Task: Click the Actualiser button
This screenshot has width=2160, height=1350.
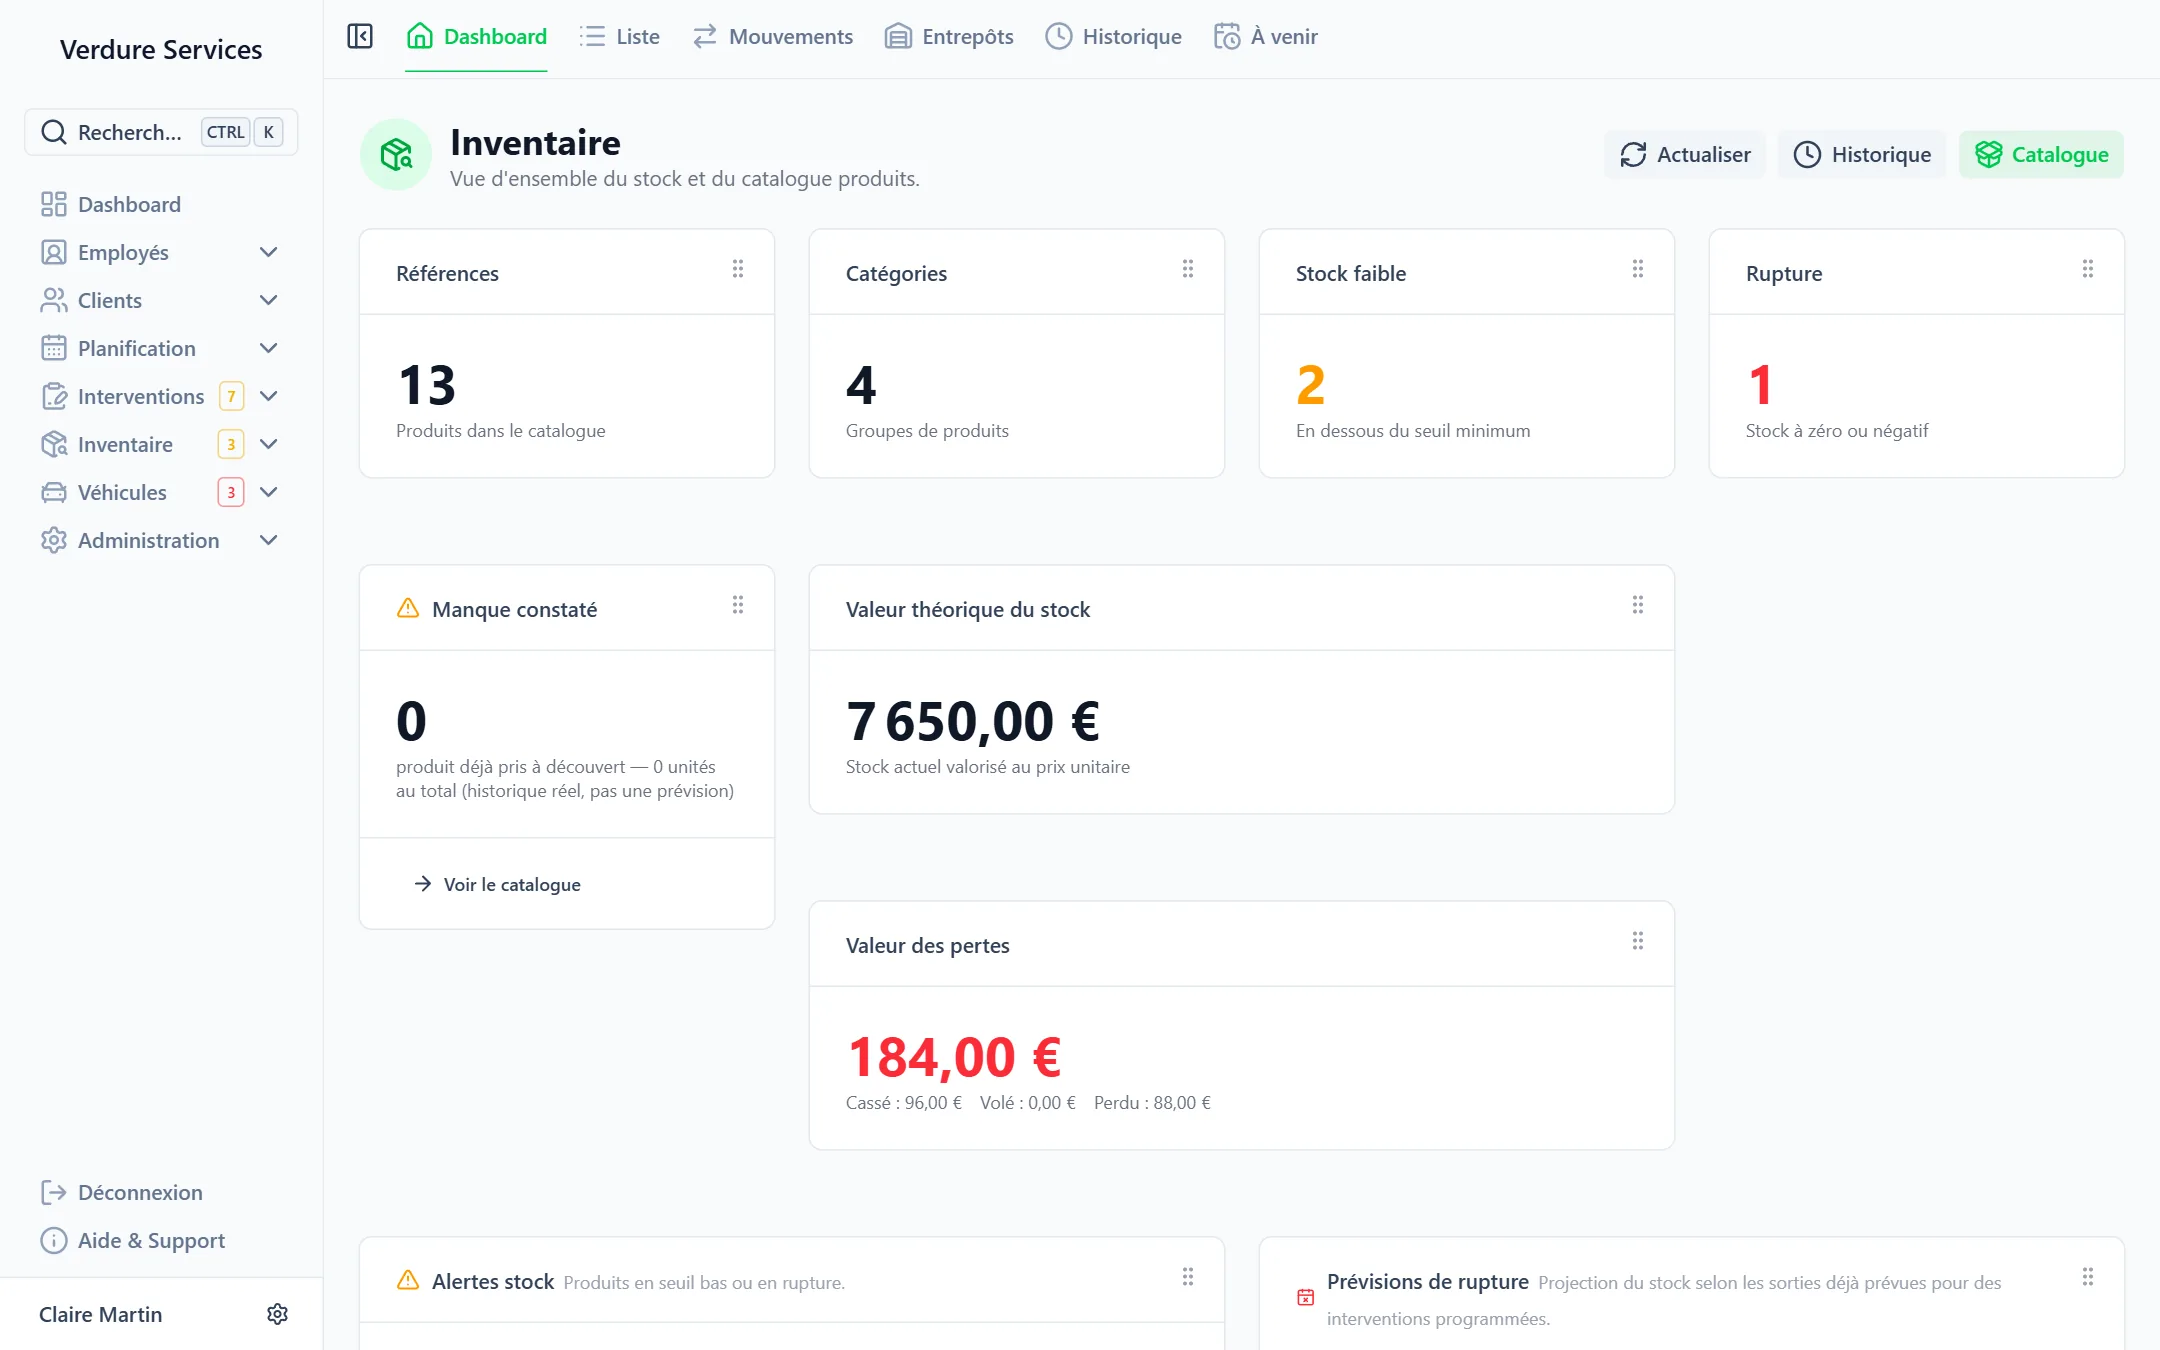Action: coord(1685,155)
